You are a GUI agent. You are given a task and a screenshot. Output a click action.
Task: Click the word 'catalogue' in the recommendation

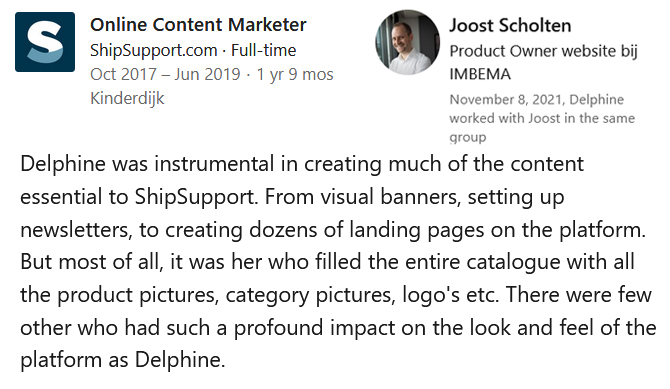point(513,262)
